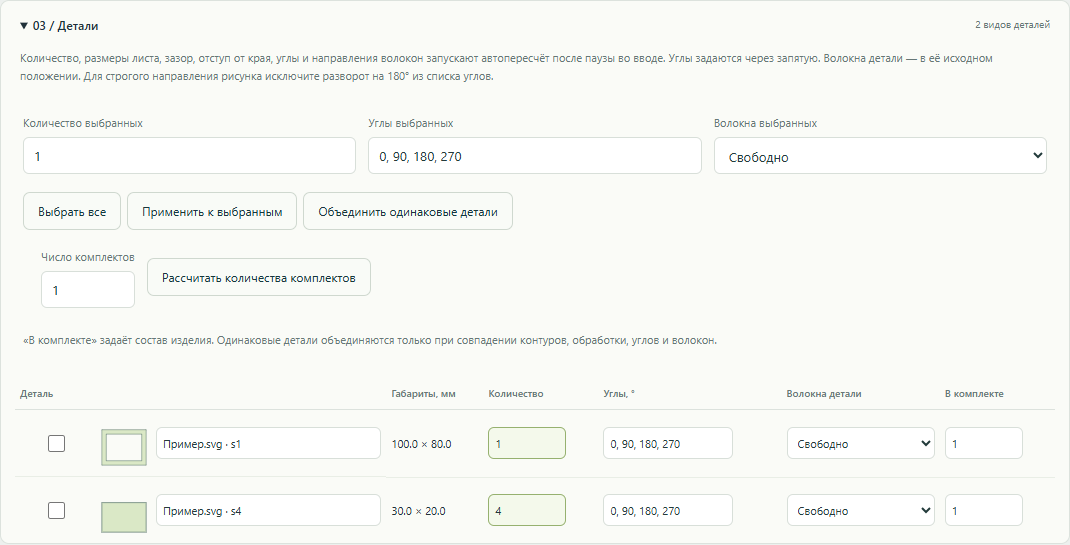Check the checkbox for Пример.svg · s4
The image size is (1070, 545).
coord(57,510)
